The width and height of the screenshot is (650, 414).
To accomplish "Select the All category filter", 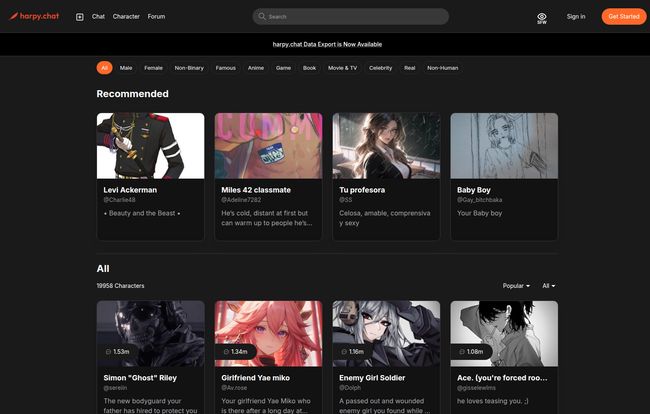I will (104, 68).
